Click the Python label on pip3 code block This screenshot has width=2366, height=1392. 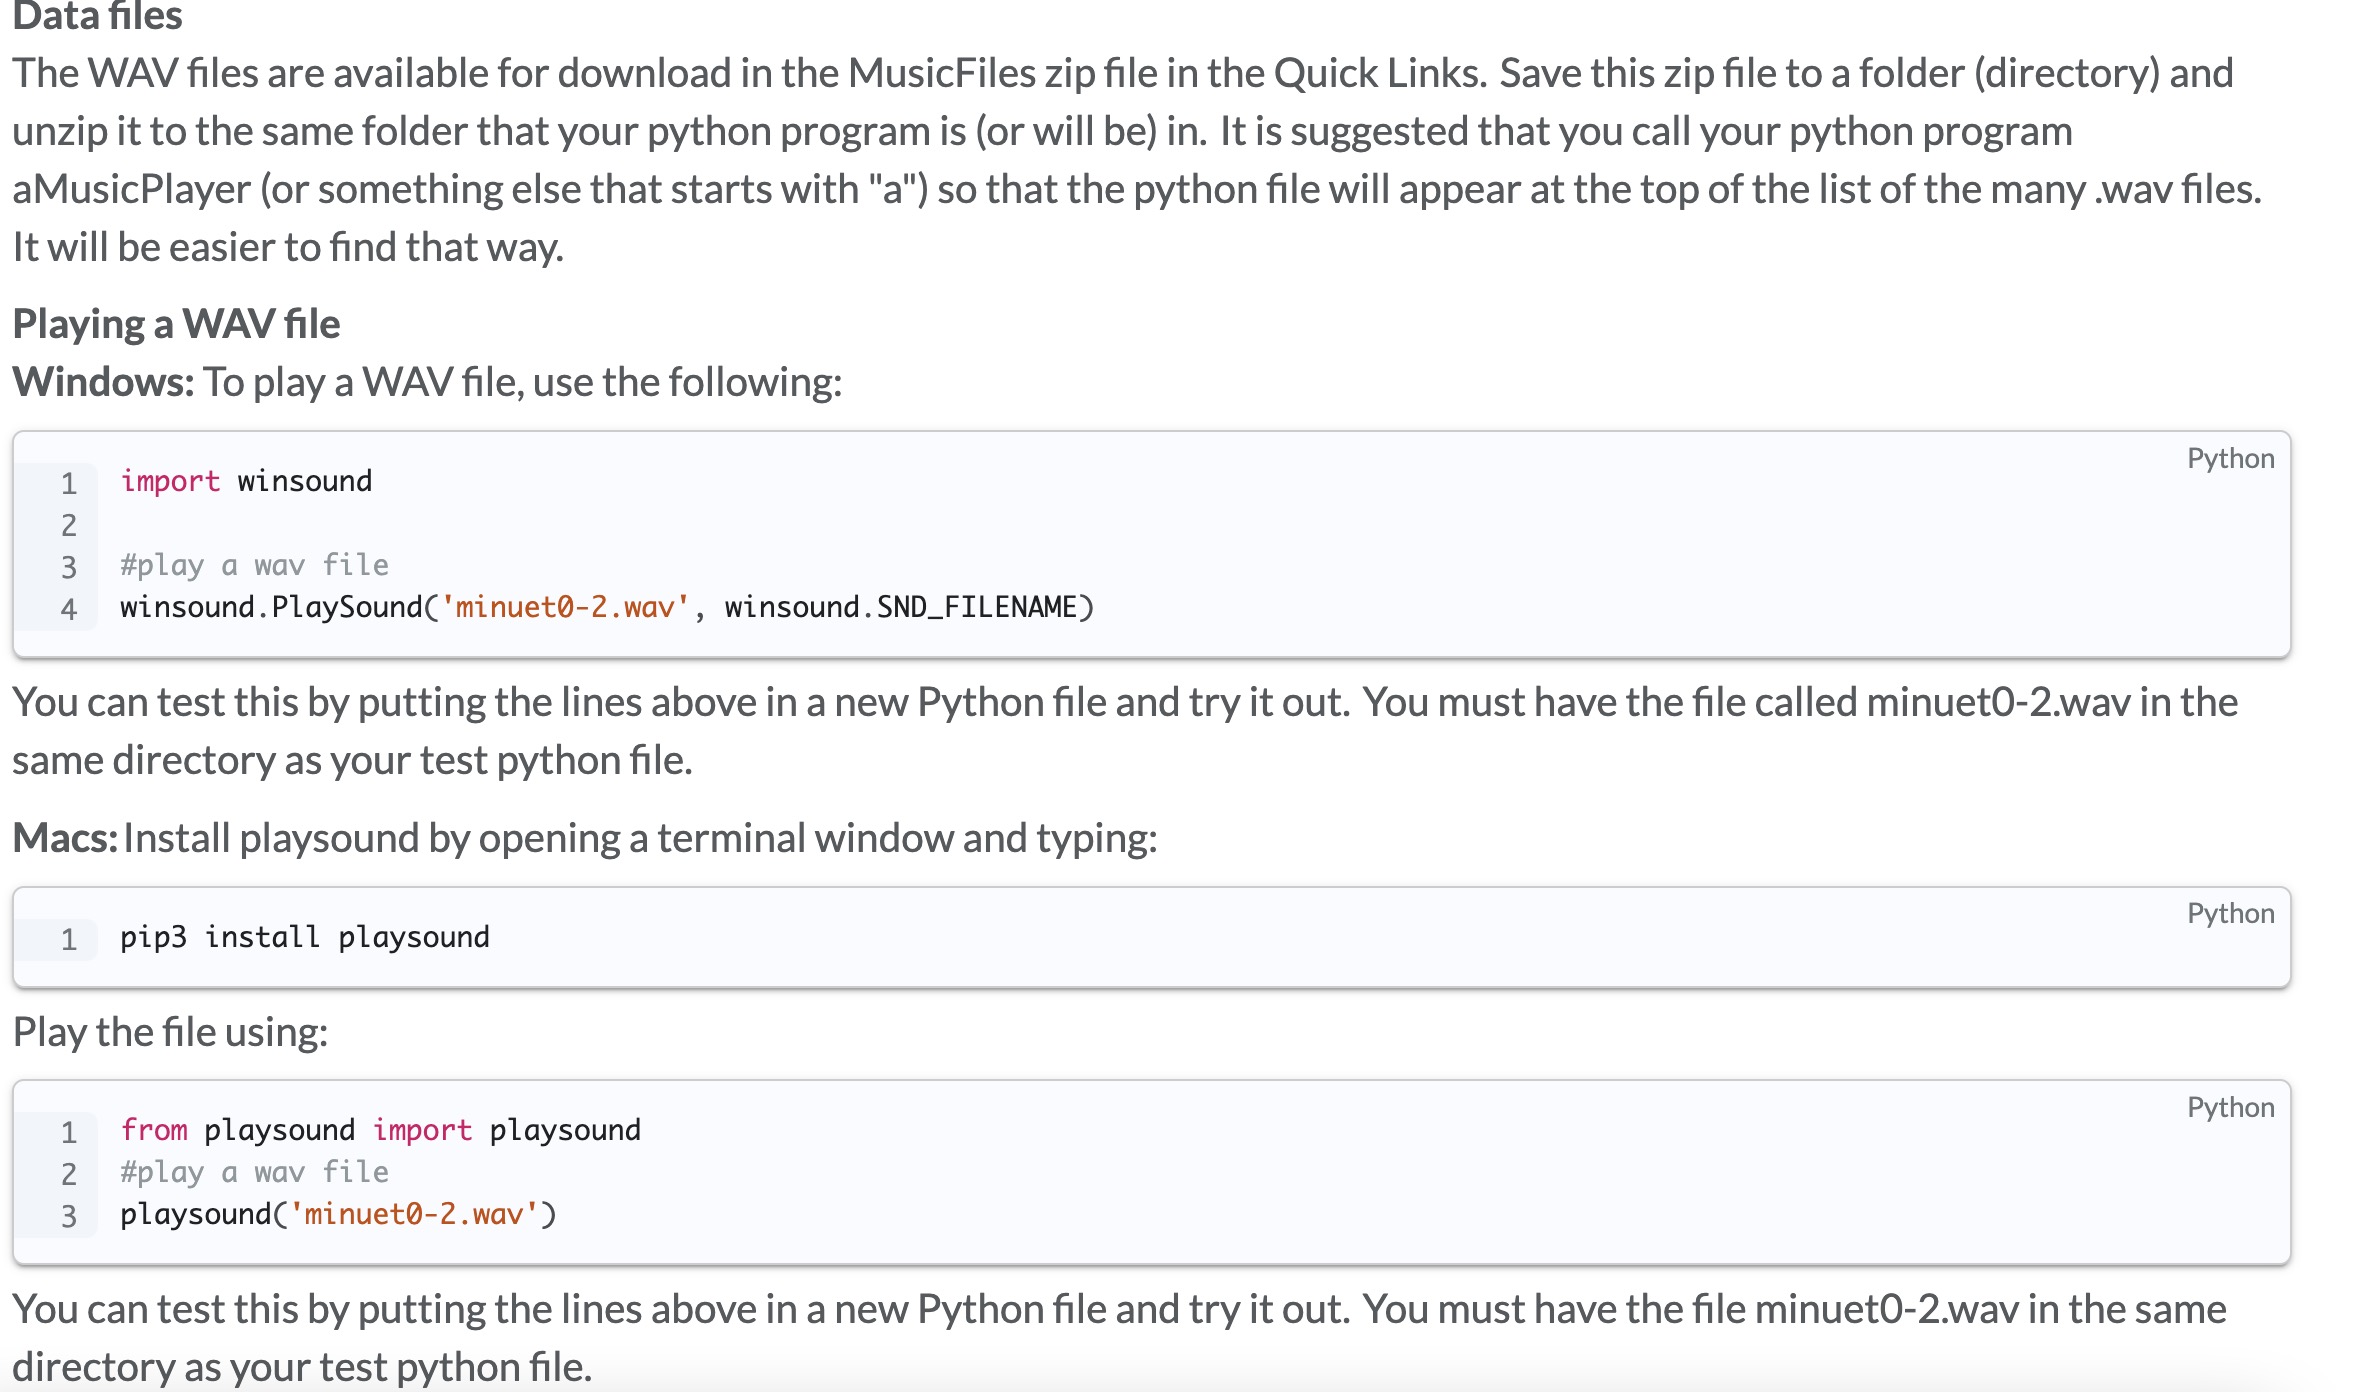tap(2229, 913)
